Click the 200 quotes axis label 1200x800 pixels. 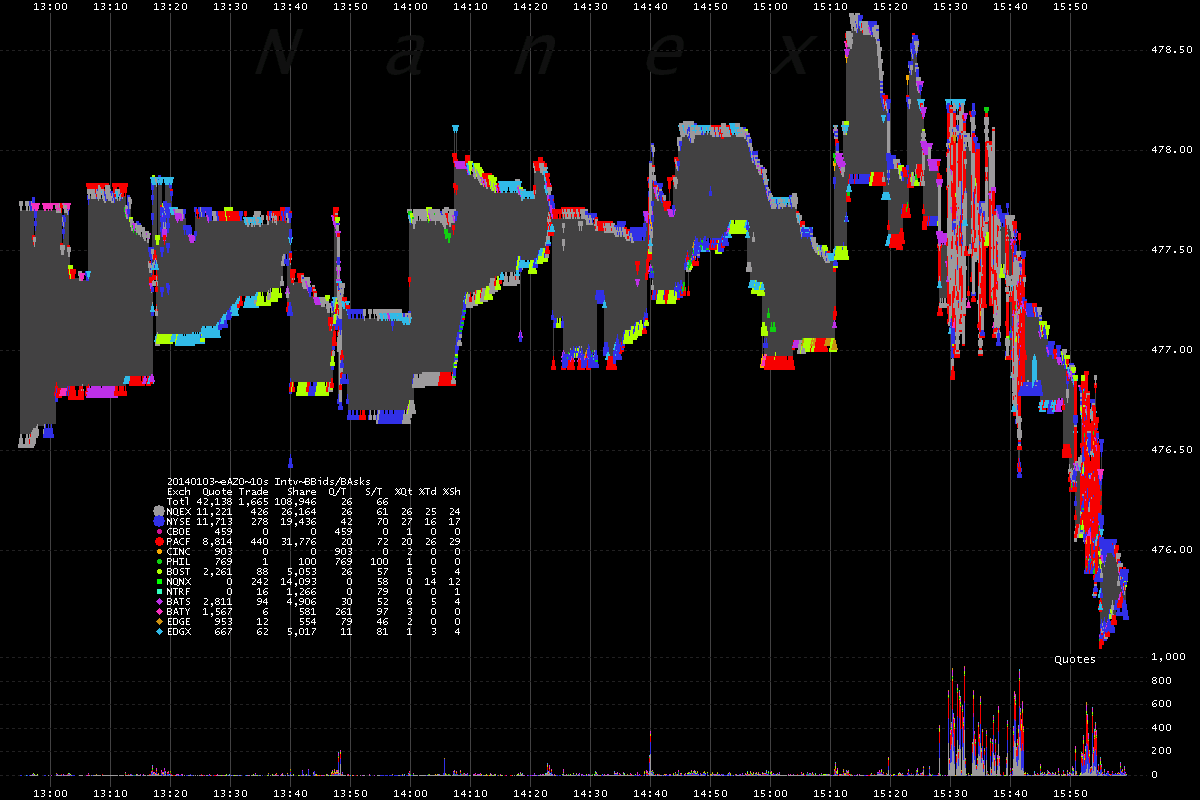pos(1161,750)
